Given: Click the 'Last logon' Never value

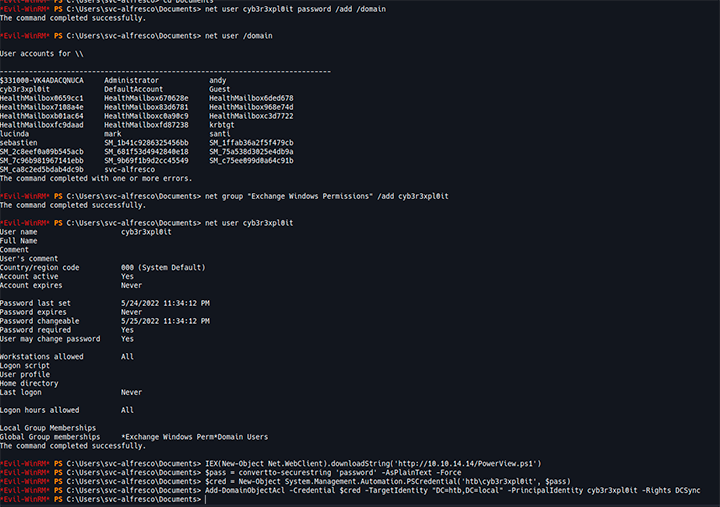Looking at the screenshot, I should [131, 392].
